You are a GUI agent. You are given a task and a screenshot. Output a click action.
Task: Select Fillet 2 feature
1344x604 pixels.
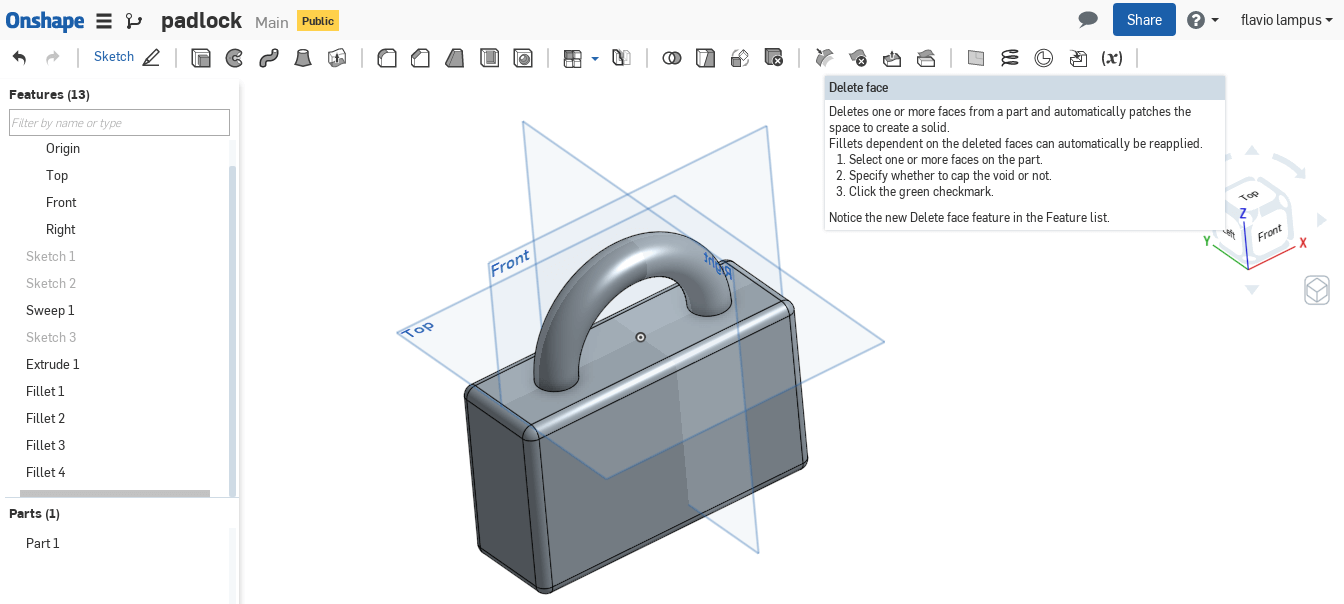pyautogui.click(x=45, y=418)
